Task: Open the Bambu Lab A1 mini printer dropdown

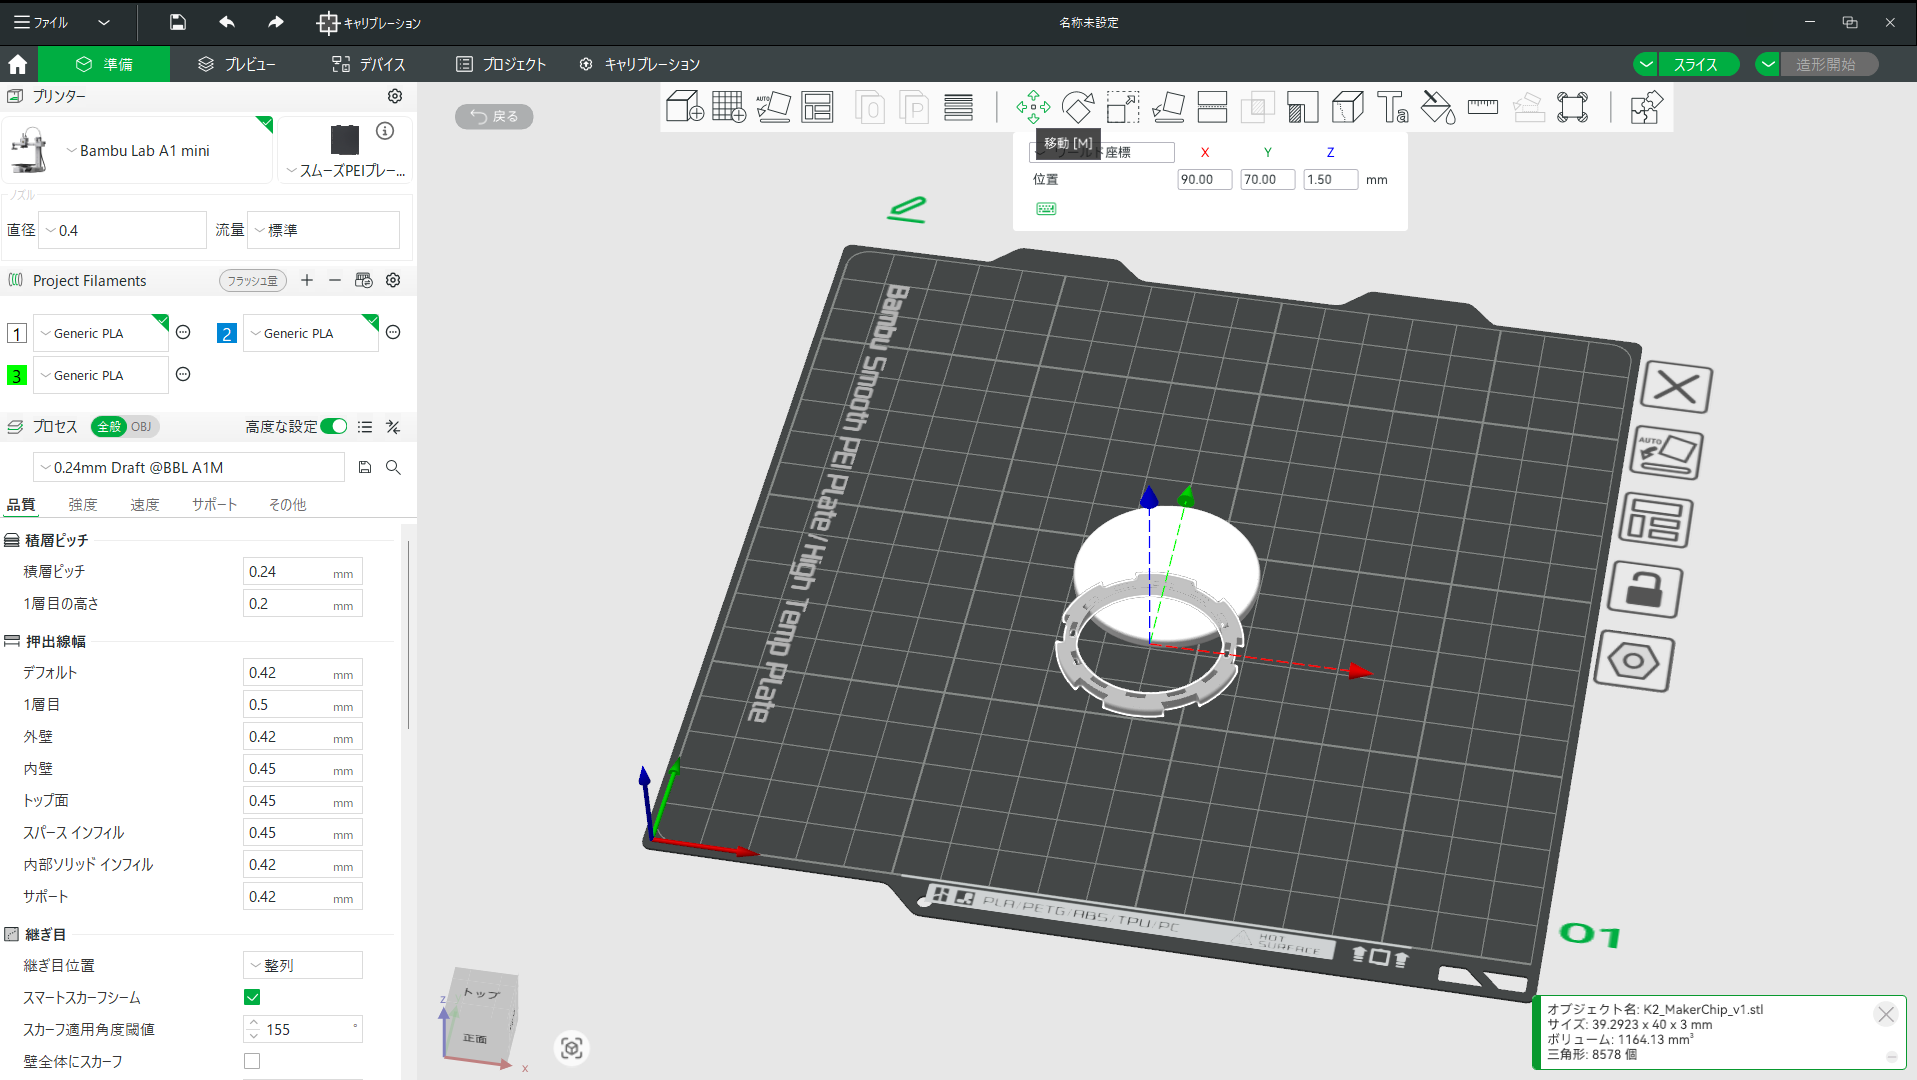Action: [x=138, y=150]
